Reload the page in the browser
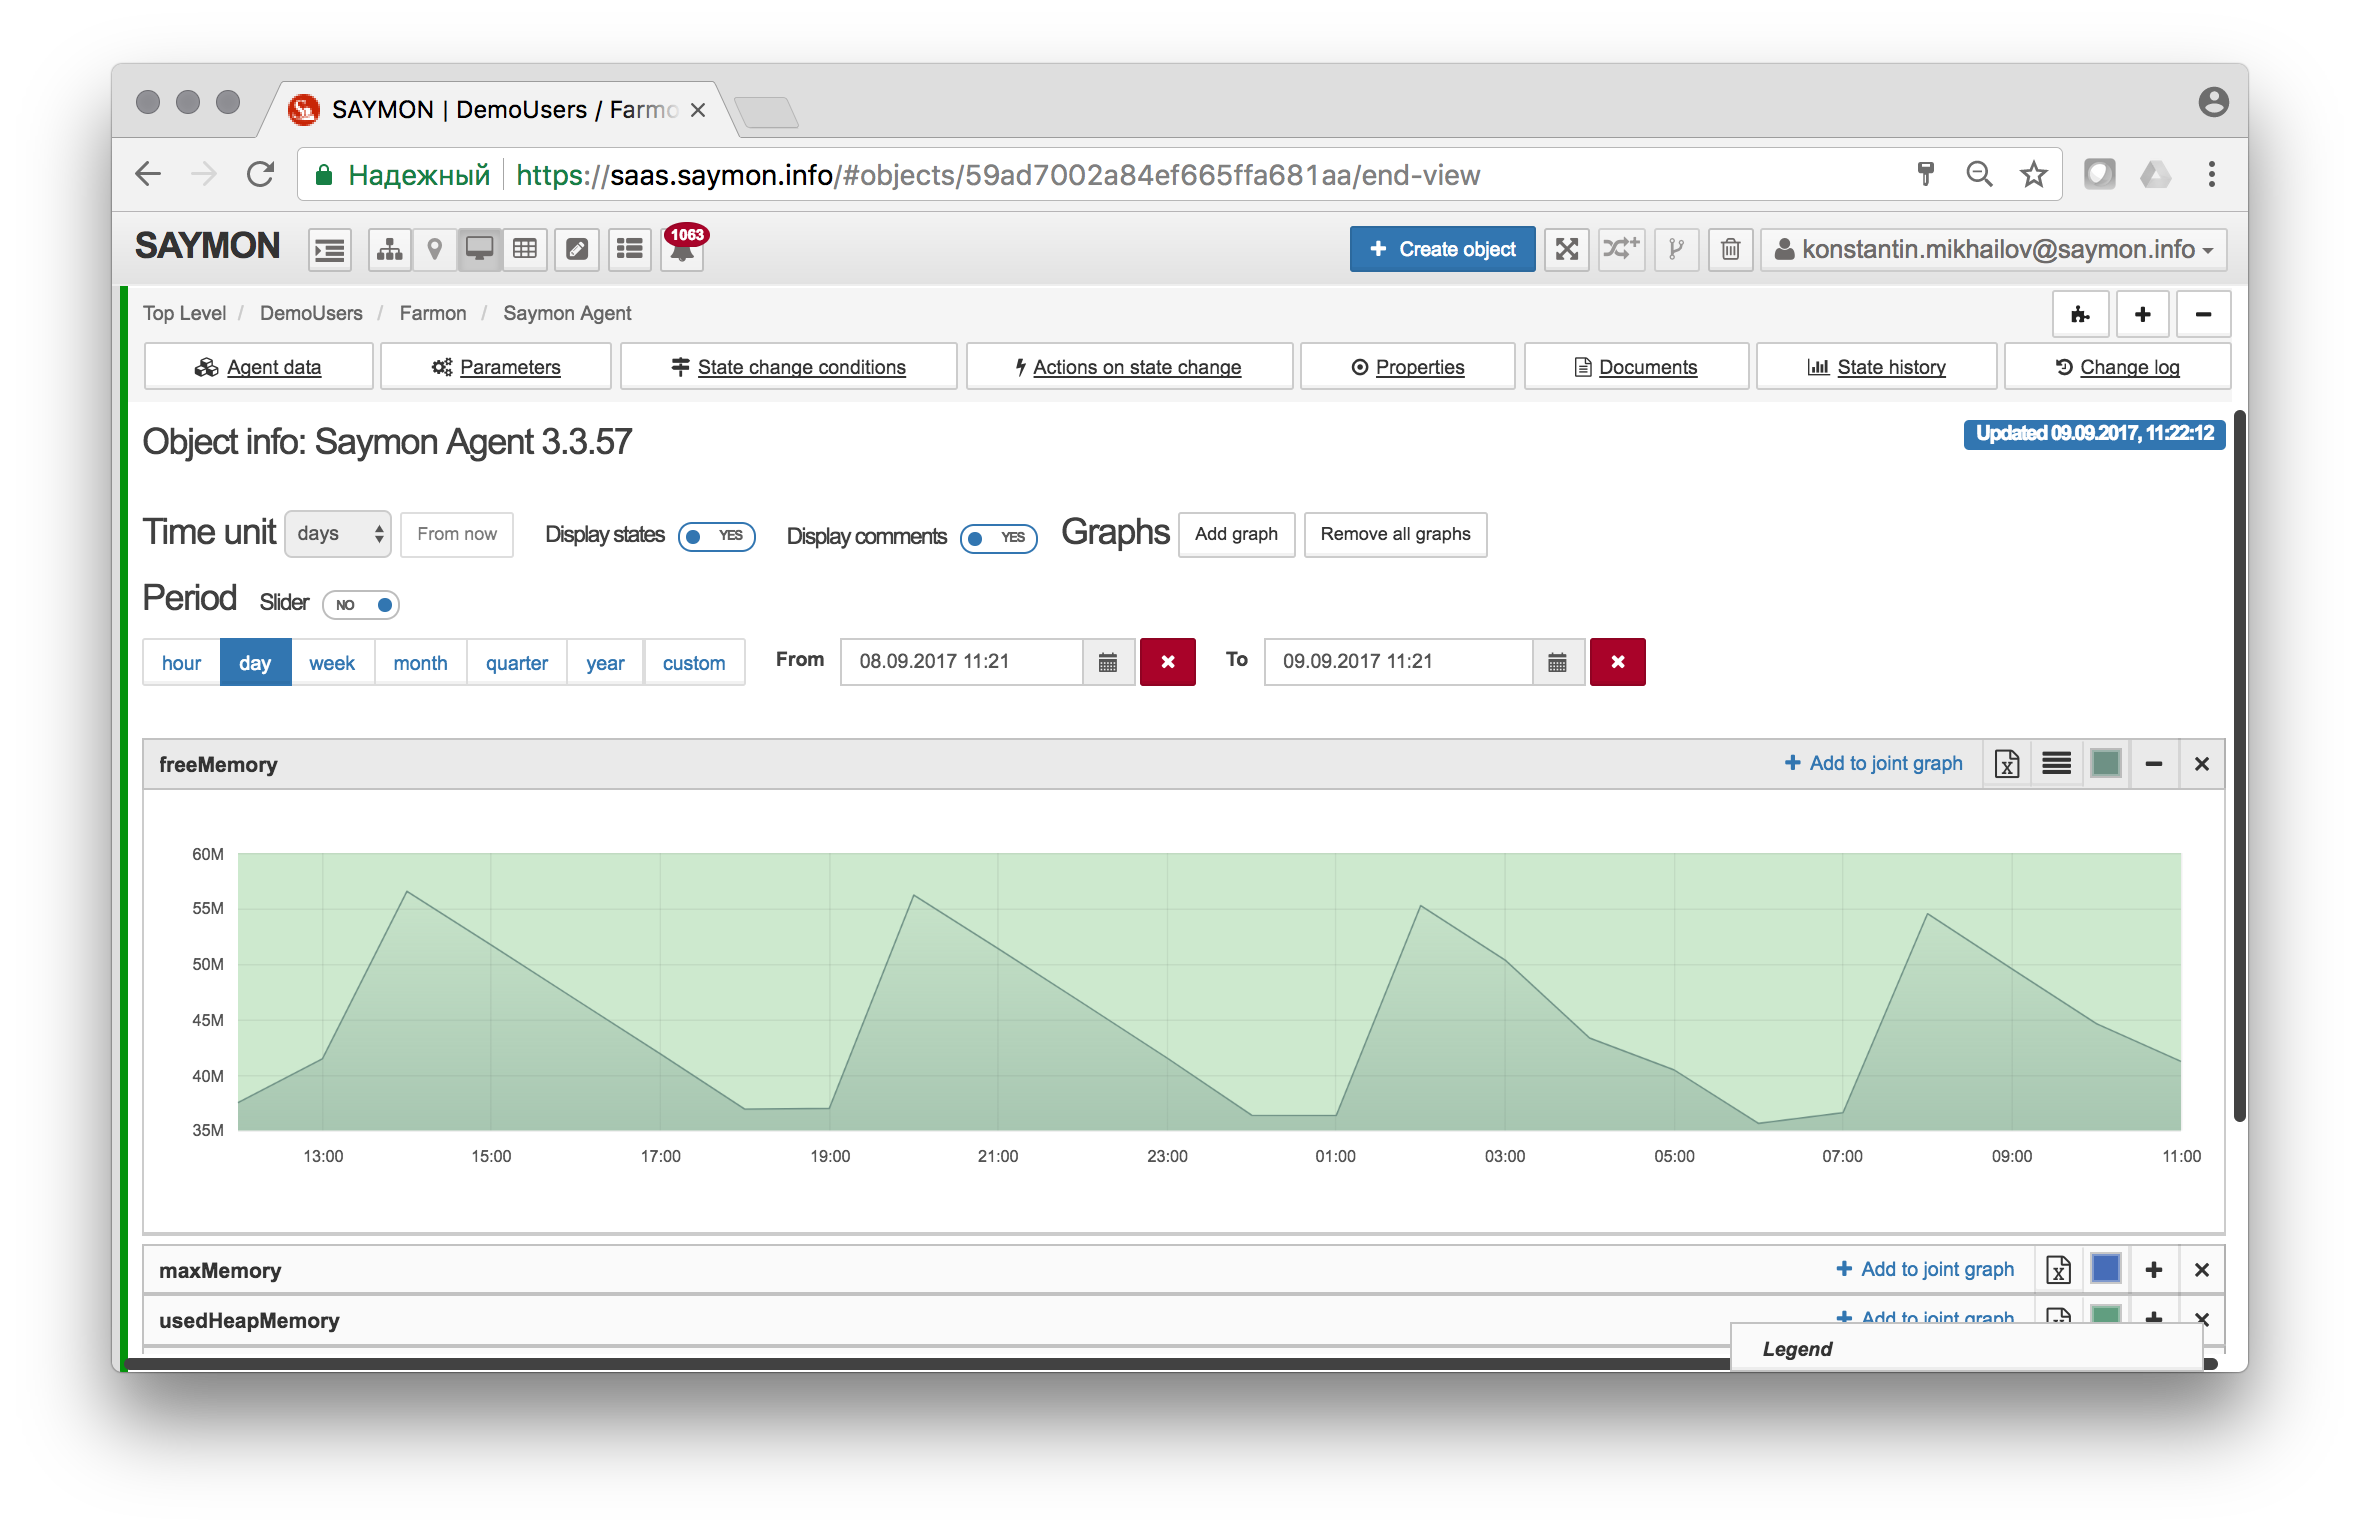 click(x=260, y=175)
